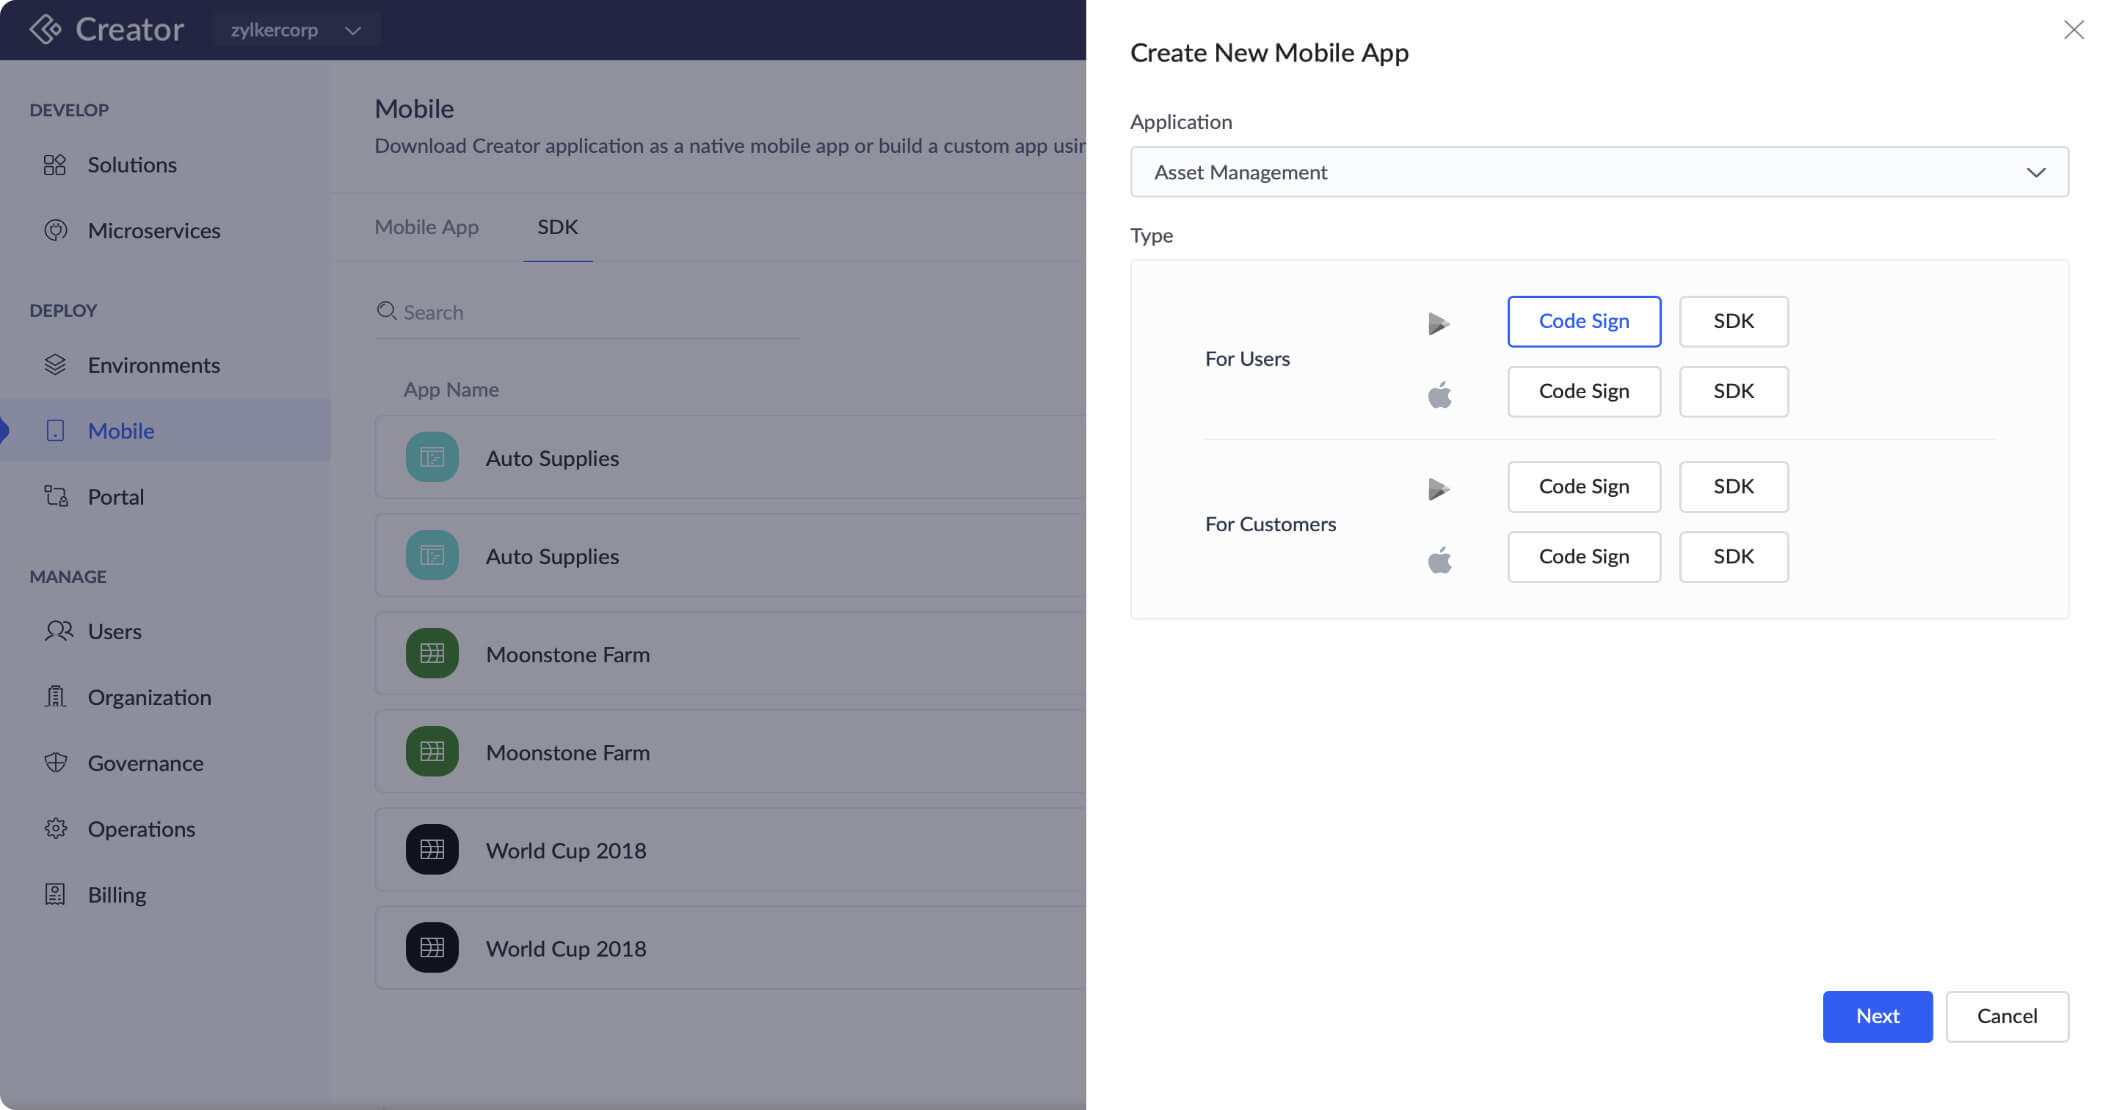Viewport: 2108px width, 1110px height.
Task: Select SDK for Customers on Android
Action: pyautogui.click(x=1732, y=486)
